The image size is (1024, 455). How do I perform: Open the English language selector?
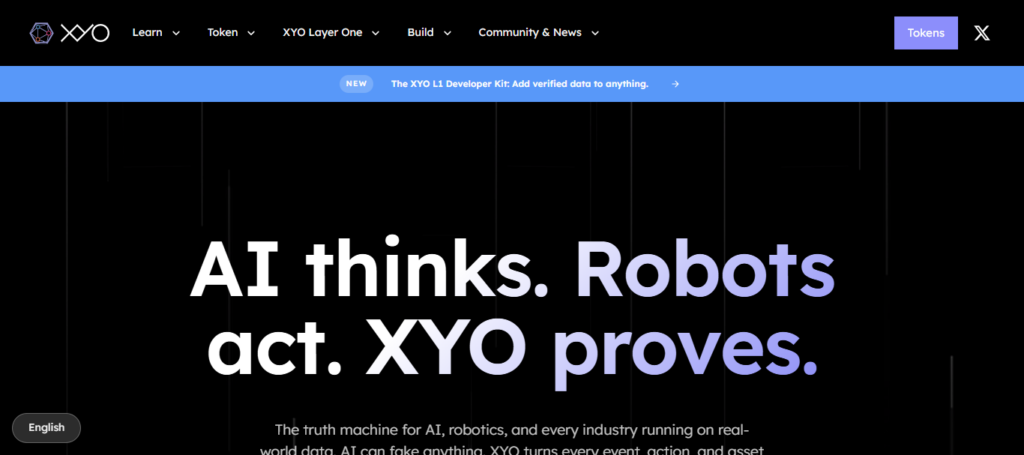pos(46,428)
